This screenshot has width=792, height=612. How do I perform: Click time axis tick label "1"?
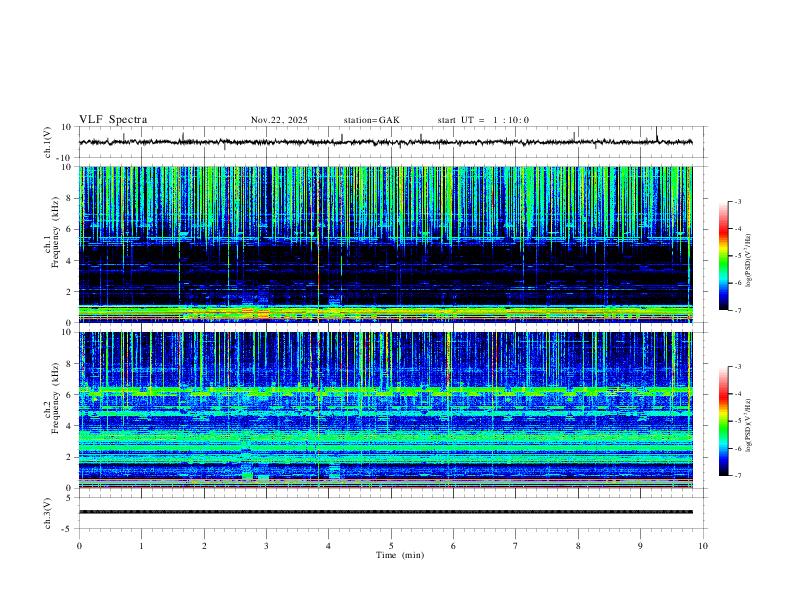141,546
